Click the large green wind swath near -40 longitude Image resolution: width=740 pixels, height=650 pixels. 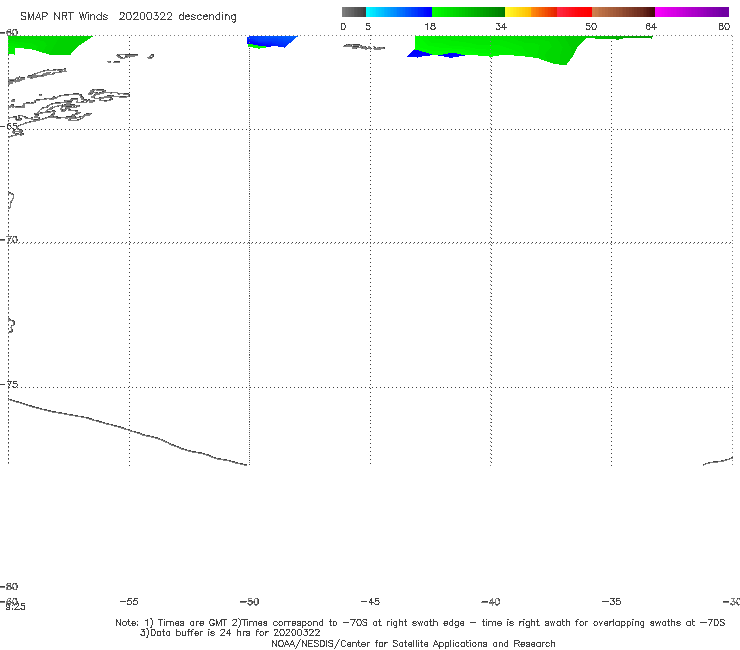click(x=500, y=46)
